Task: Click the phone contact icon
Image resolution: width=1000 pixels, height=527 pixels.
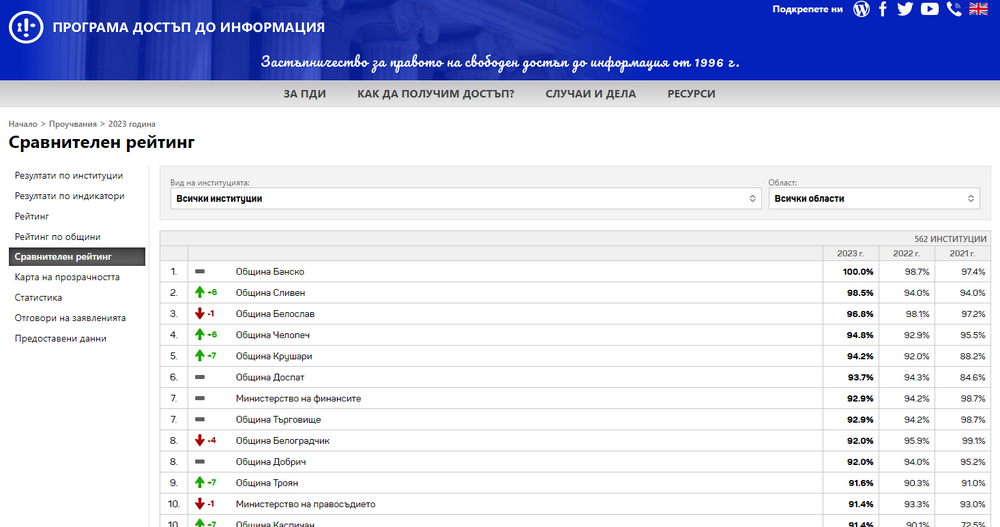Action: pyautogui.click(x=954, y=9)
